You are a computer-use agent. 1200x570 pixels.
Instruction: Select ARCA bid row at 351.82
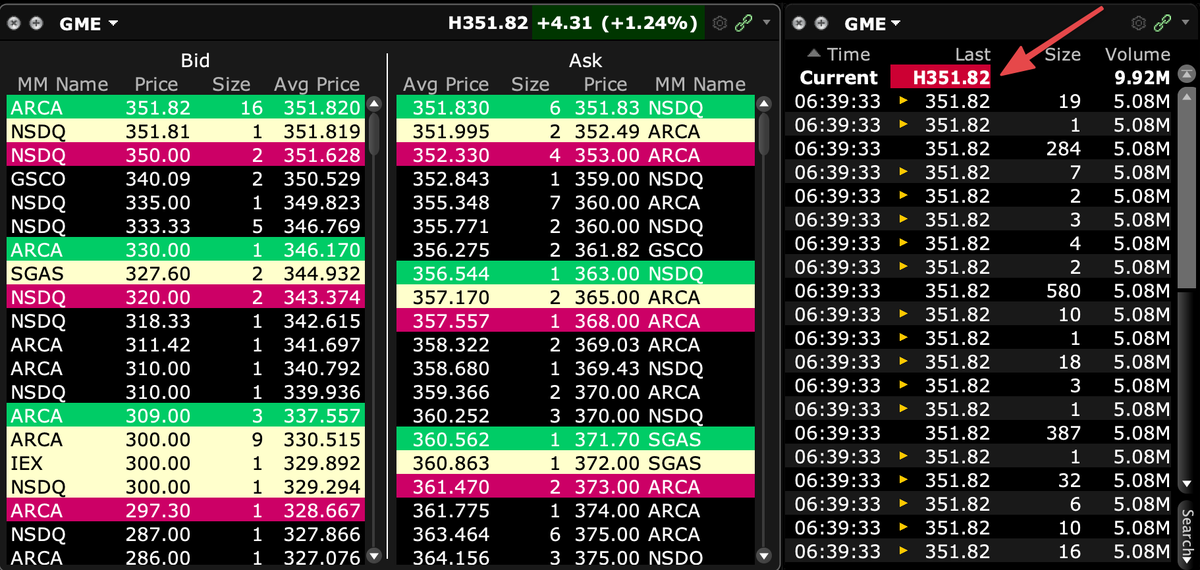(x=186, y=108)
